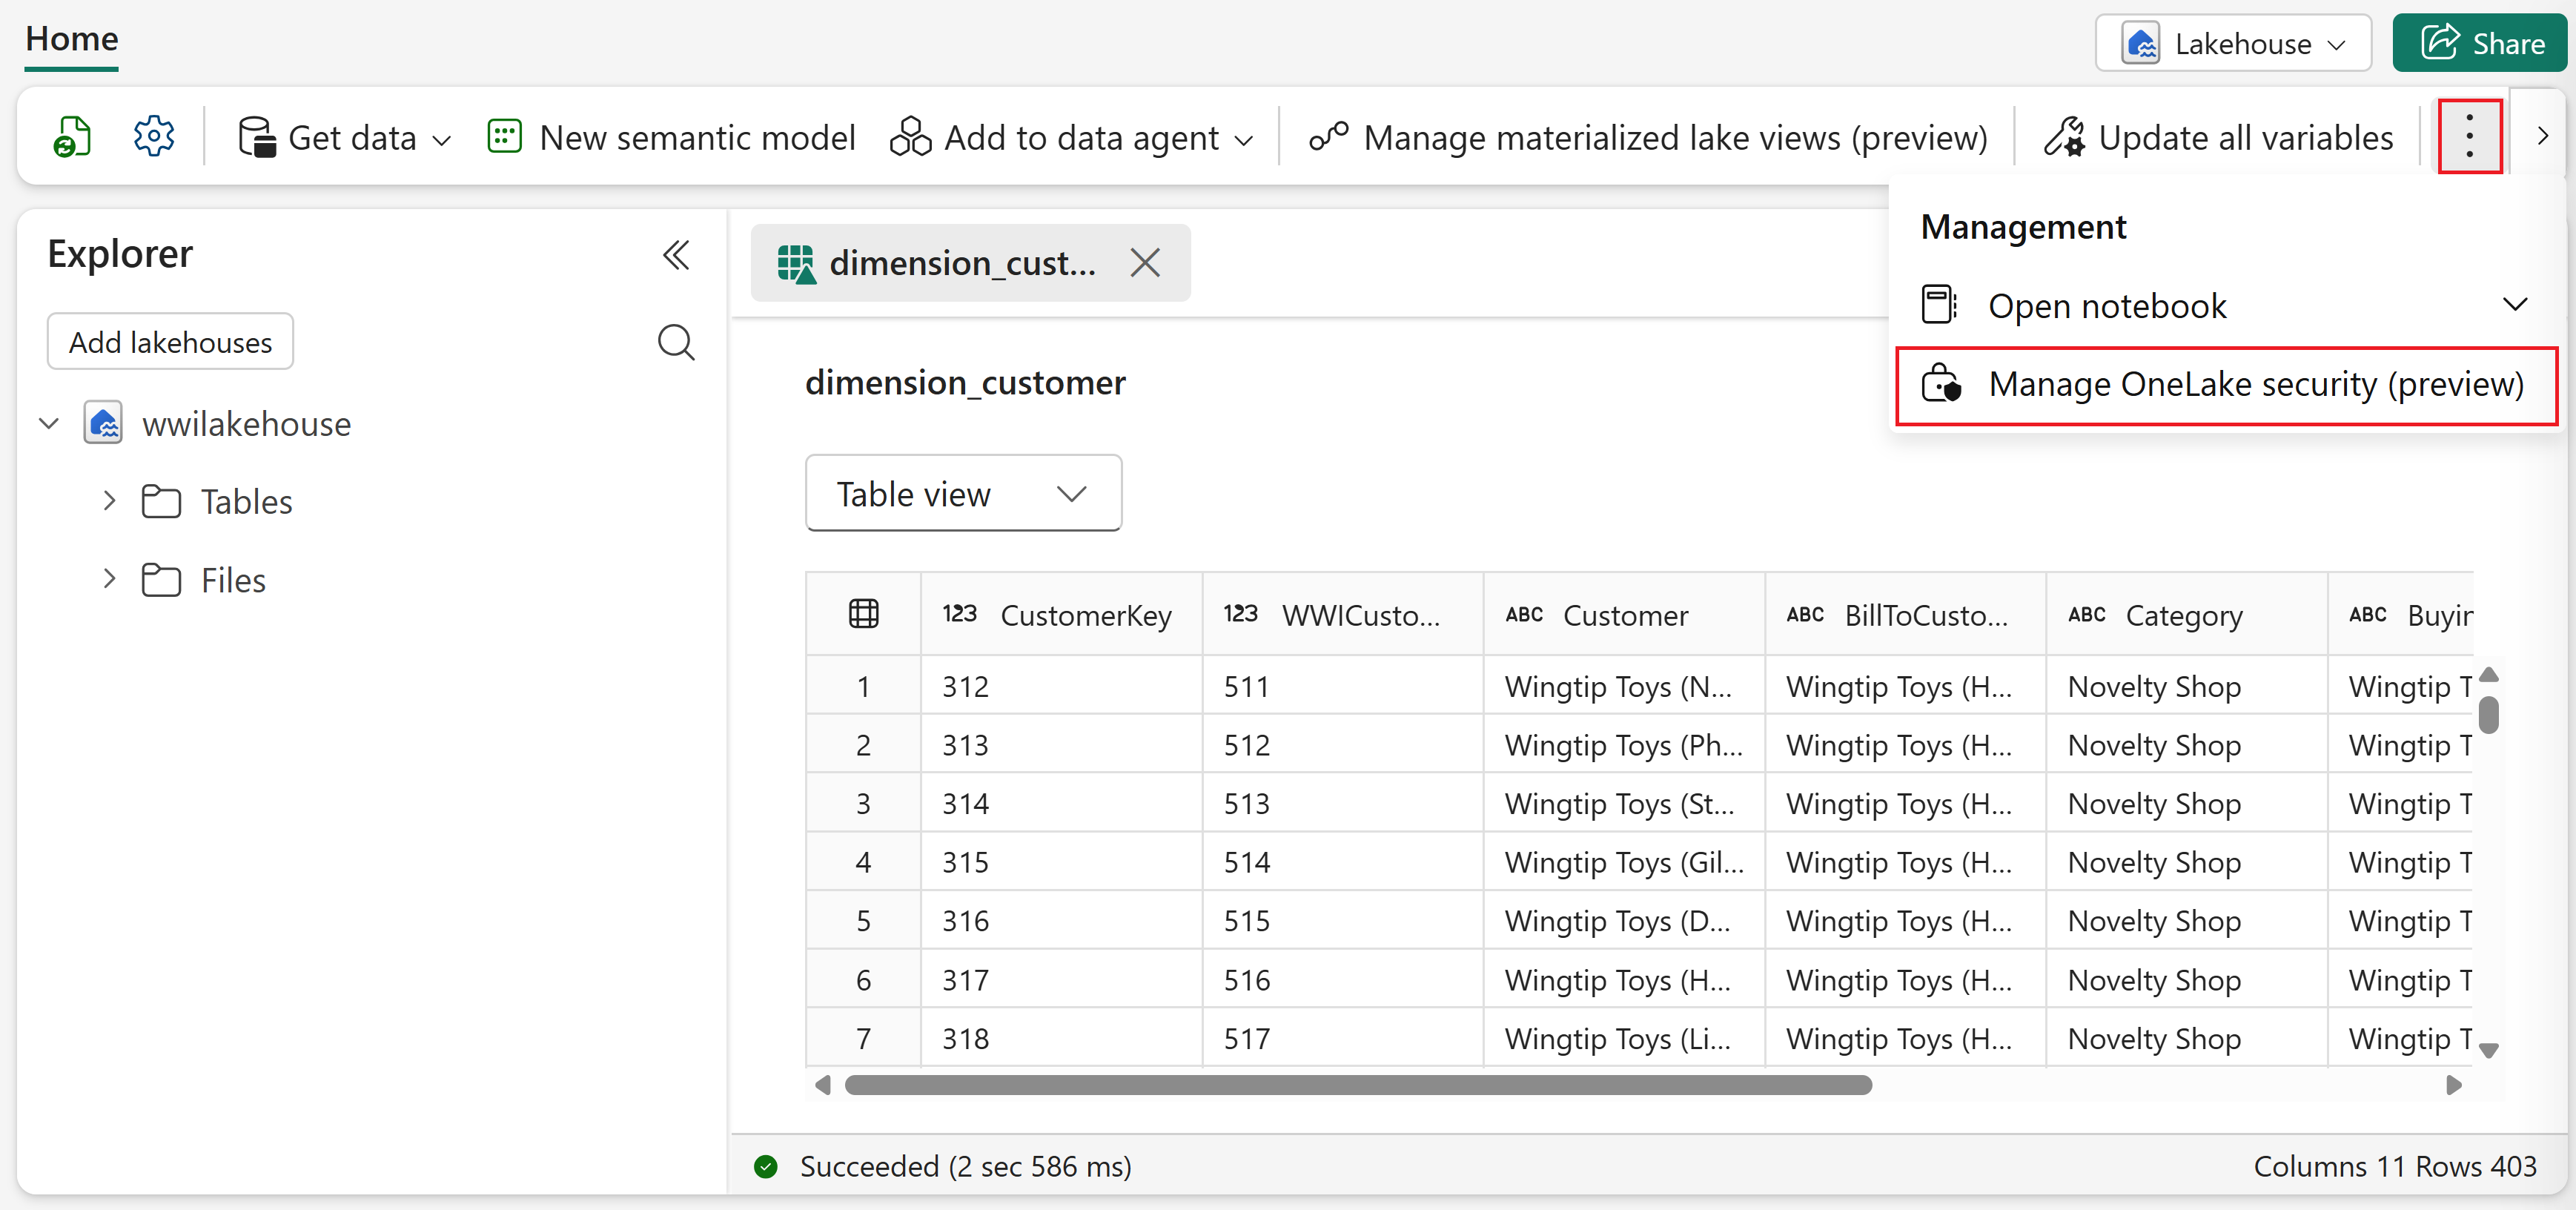Click the Novelty Shop cell in row 2
The height and width of the screenshot is (1210, 2576).
2186,745
